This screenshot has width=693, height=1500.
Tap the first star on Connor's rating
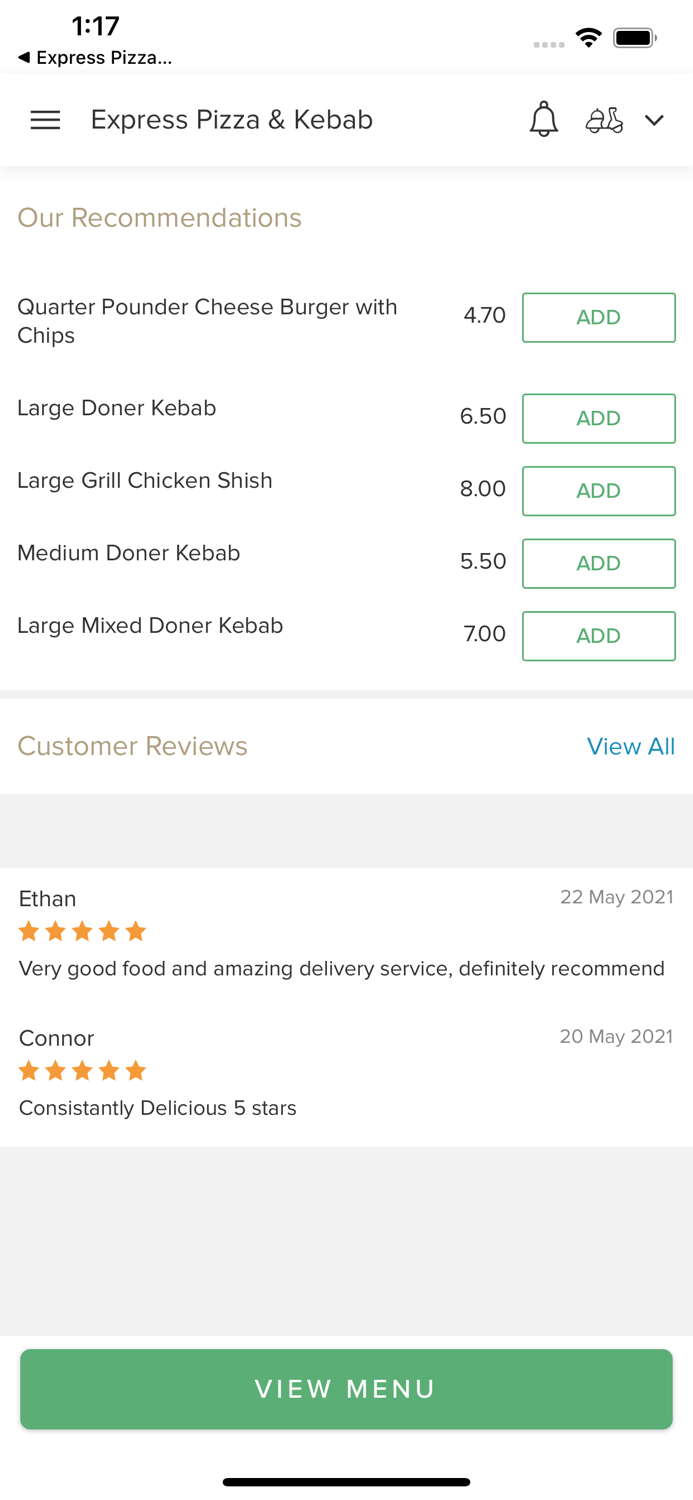pos(28,1070)
